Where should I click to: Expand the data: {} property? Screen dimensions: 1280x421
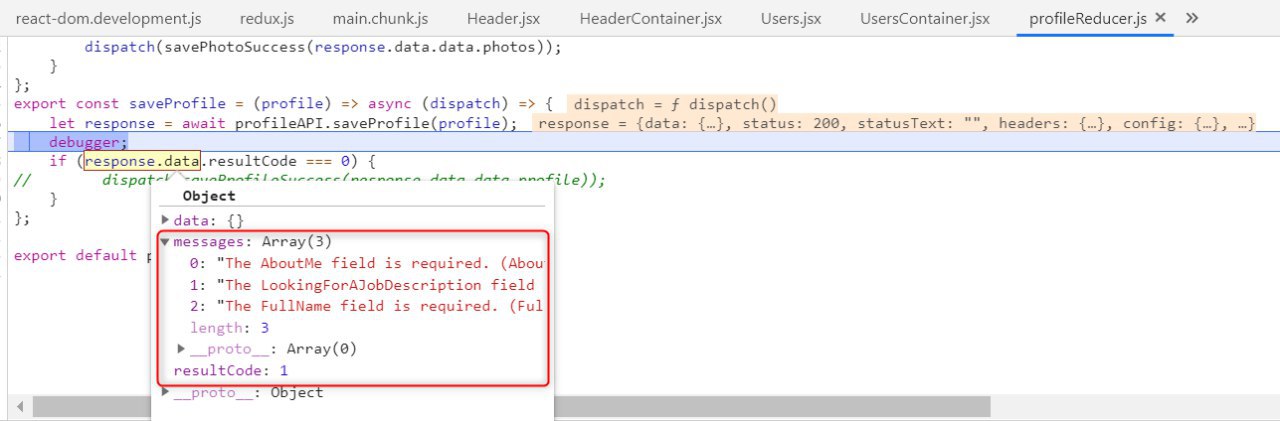click(166, 220)
